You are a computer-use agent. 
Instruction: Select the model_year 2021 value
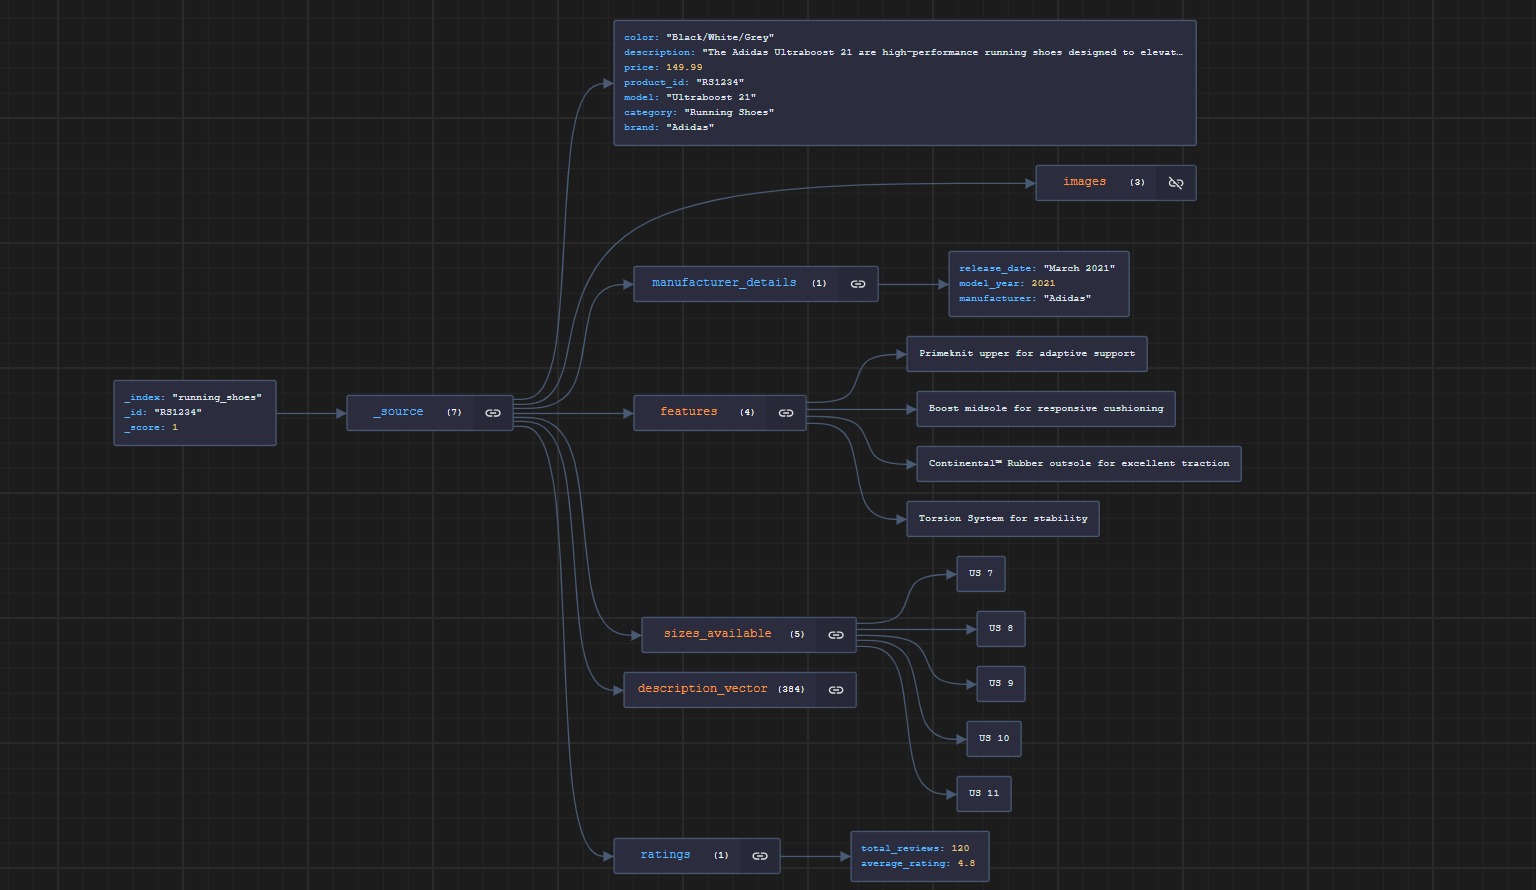point(1043,284)
